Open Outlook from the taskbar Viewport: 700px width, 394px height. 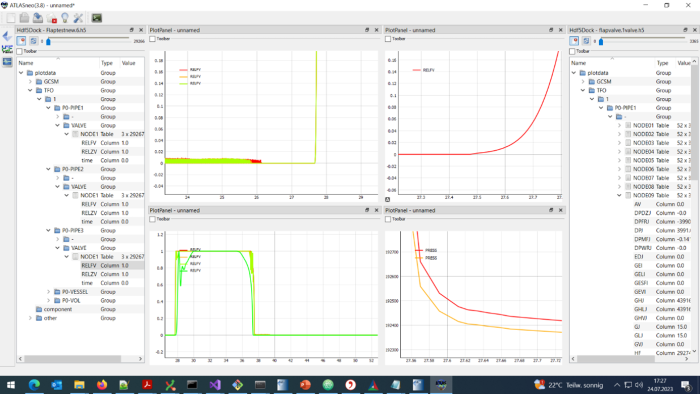pyautogui.click(x=57, y=385)
